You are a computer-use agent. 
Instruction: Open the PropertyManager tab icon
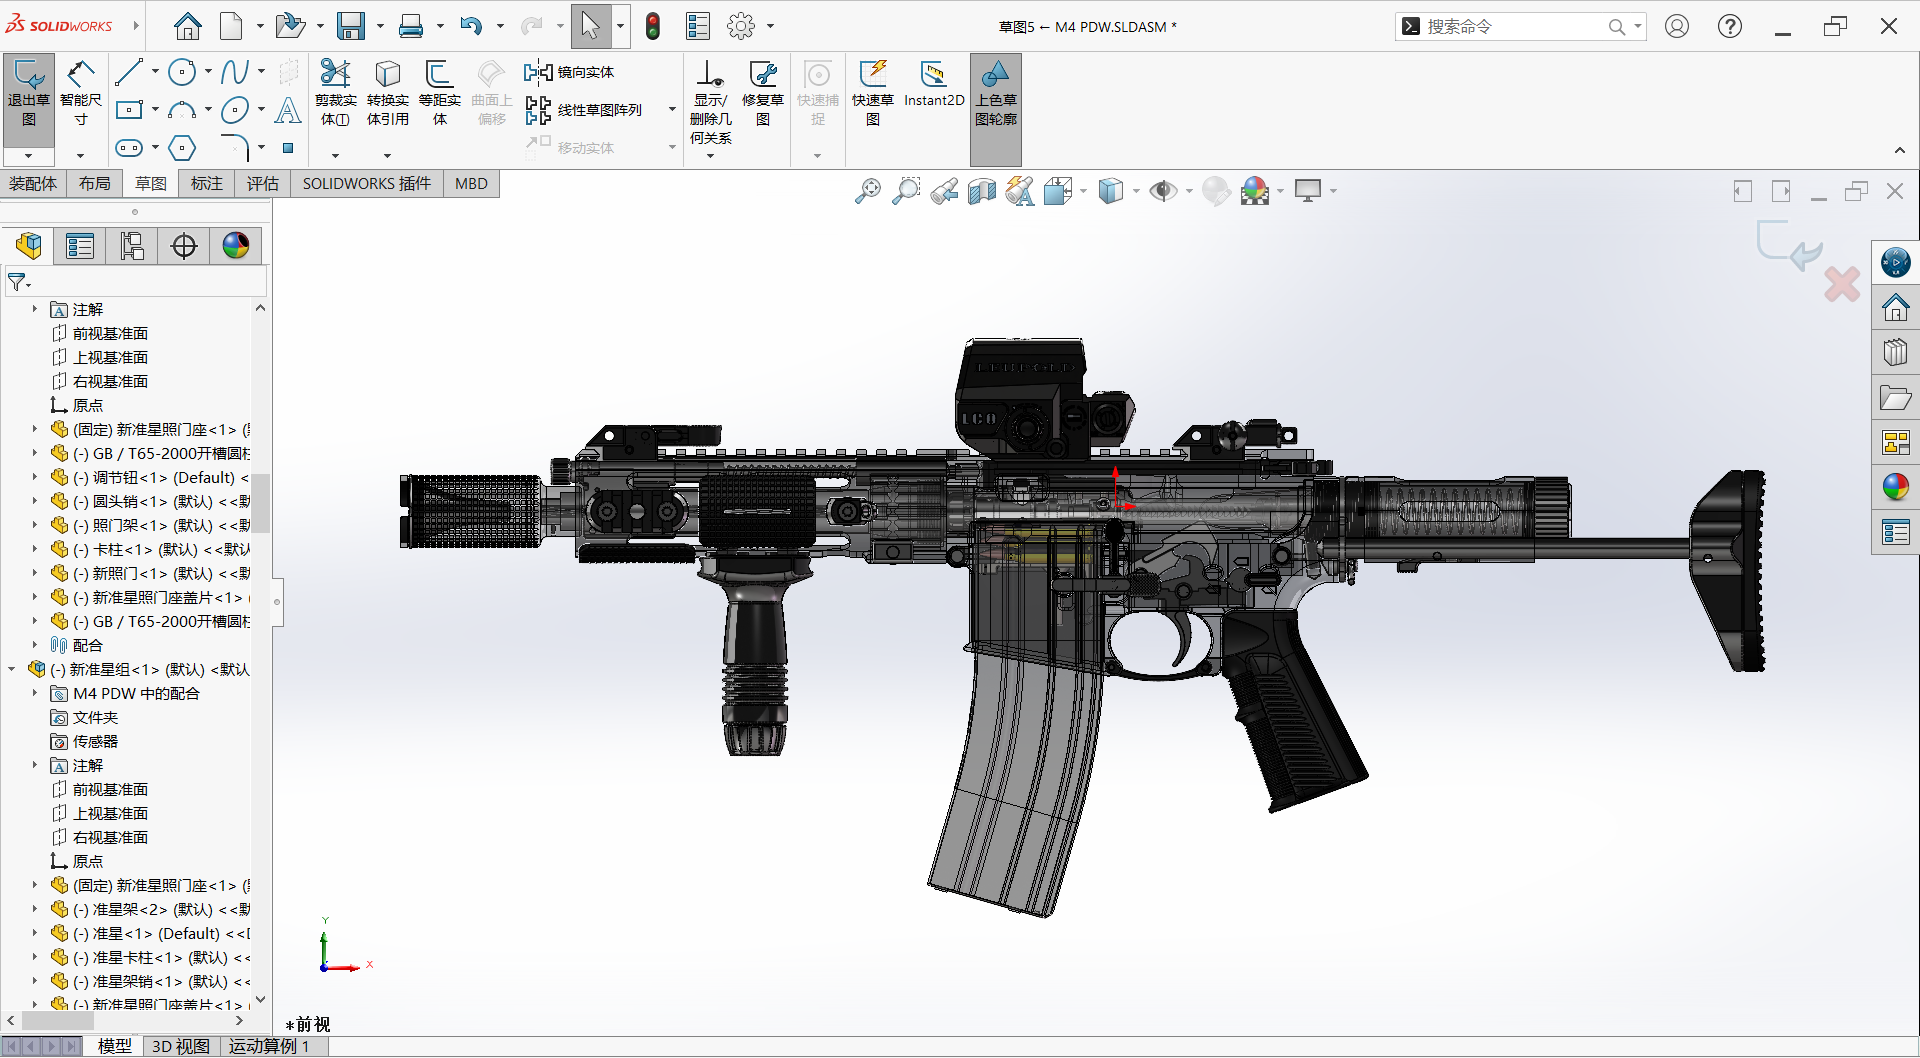tap(80, 246)
